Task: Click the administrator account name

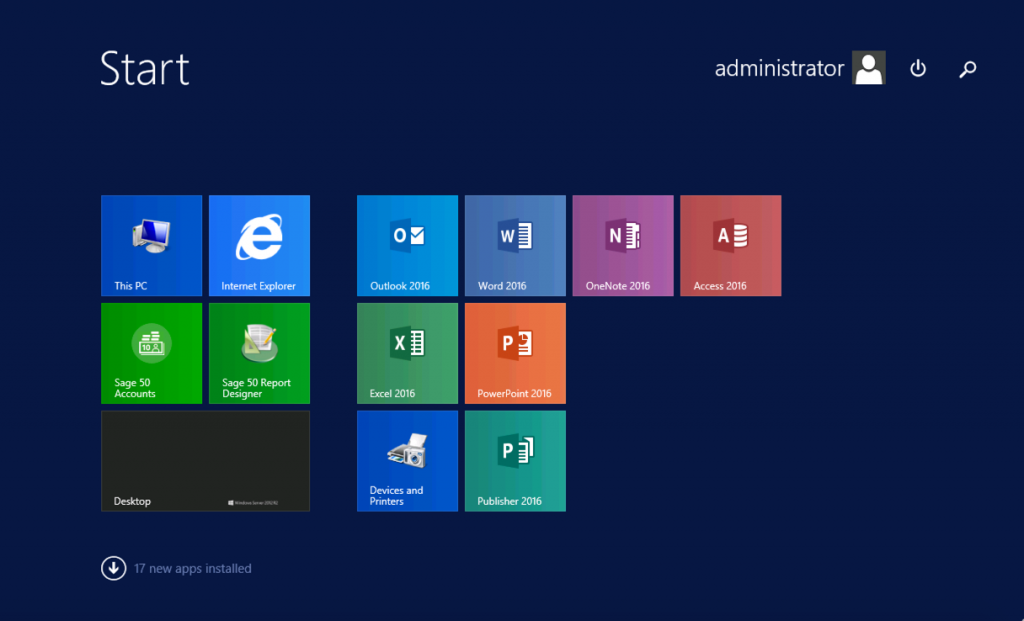Action: [778, 68]
